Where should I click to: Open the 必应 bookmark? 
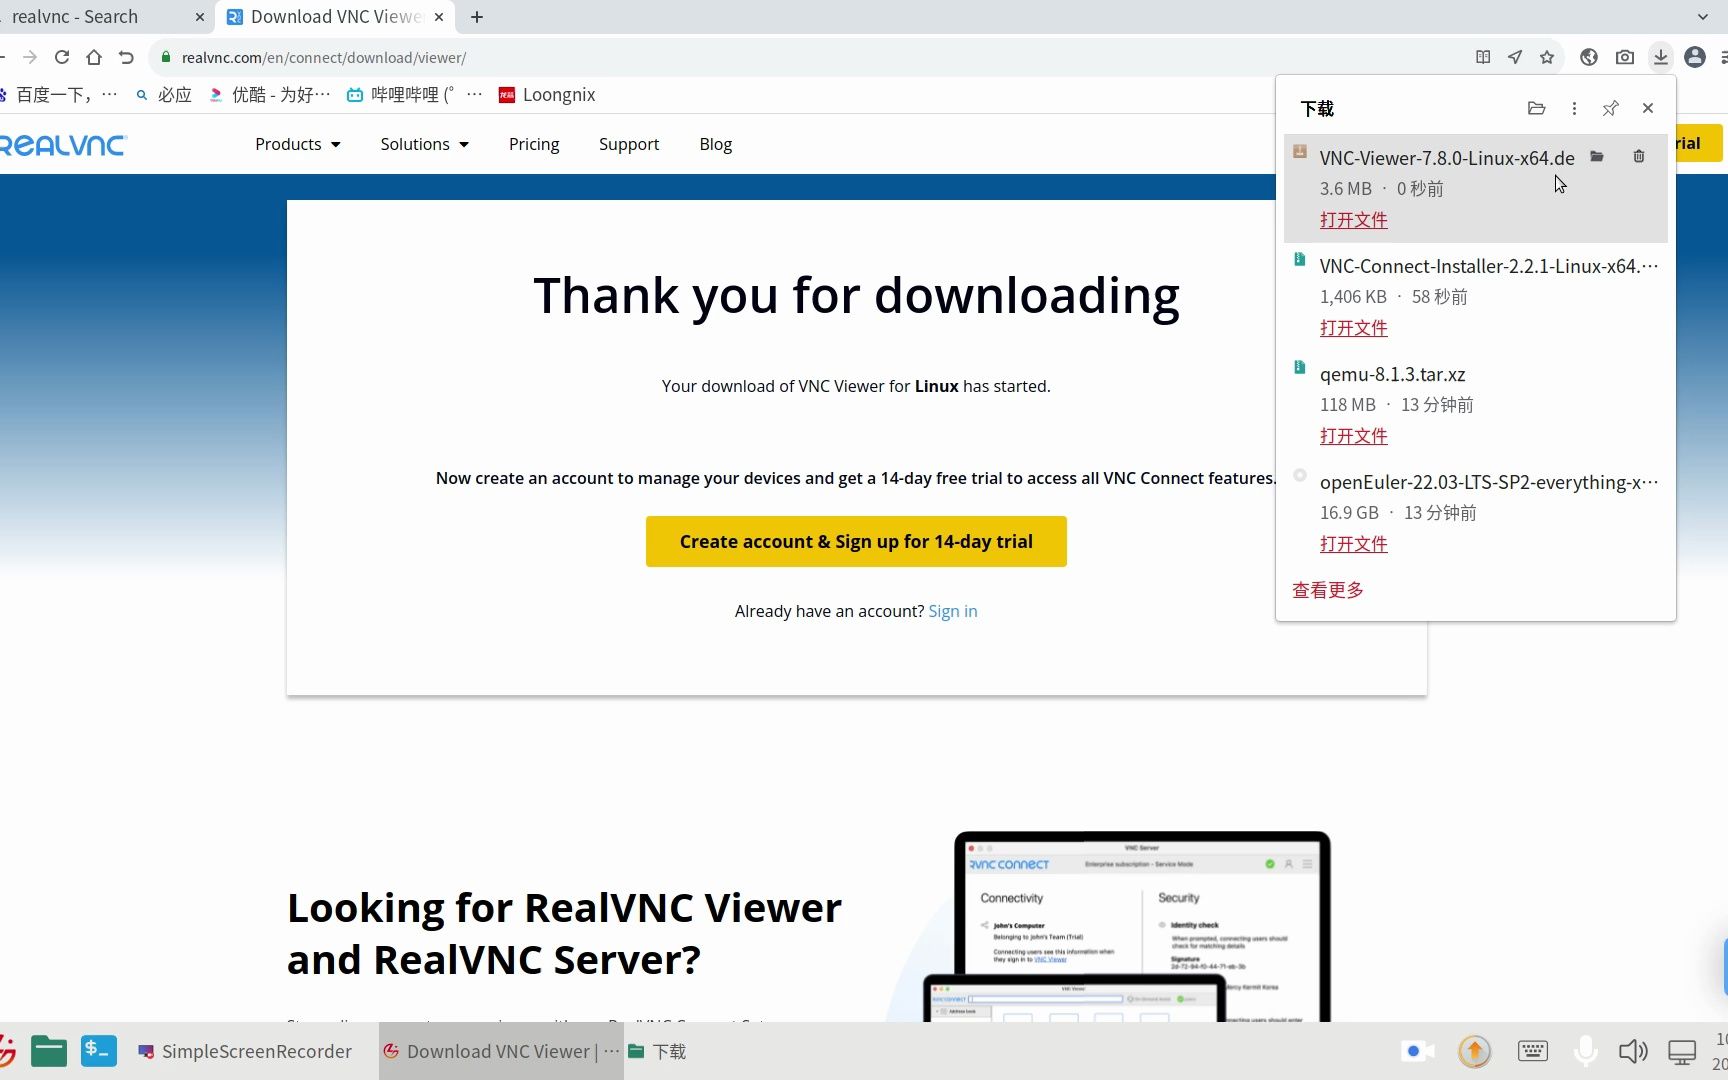[164, 95]
